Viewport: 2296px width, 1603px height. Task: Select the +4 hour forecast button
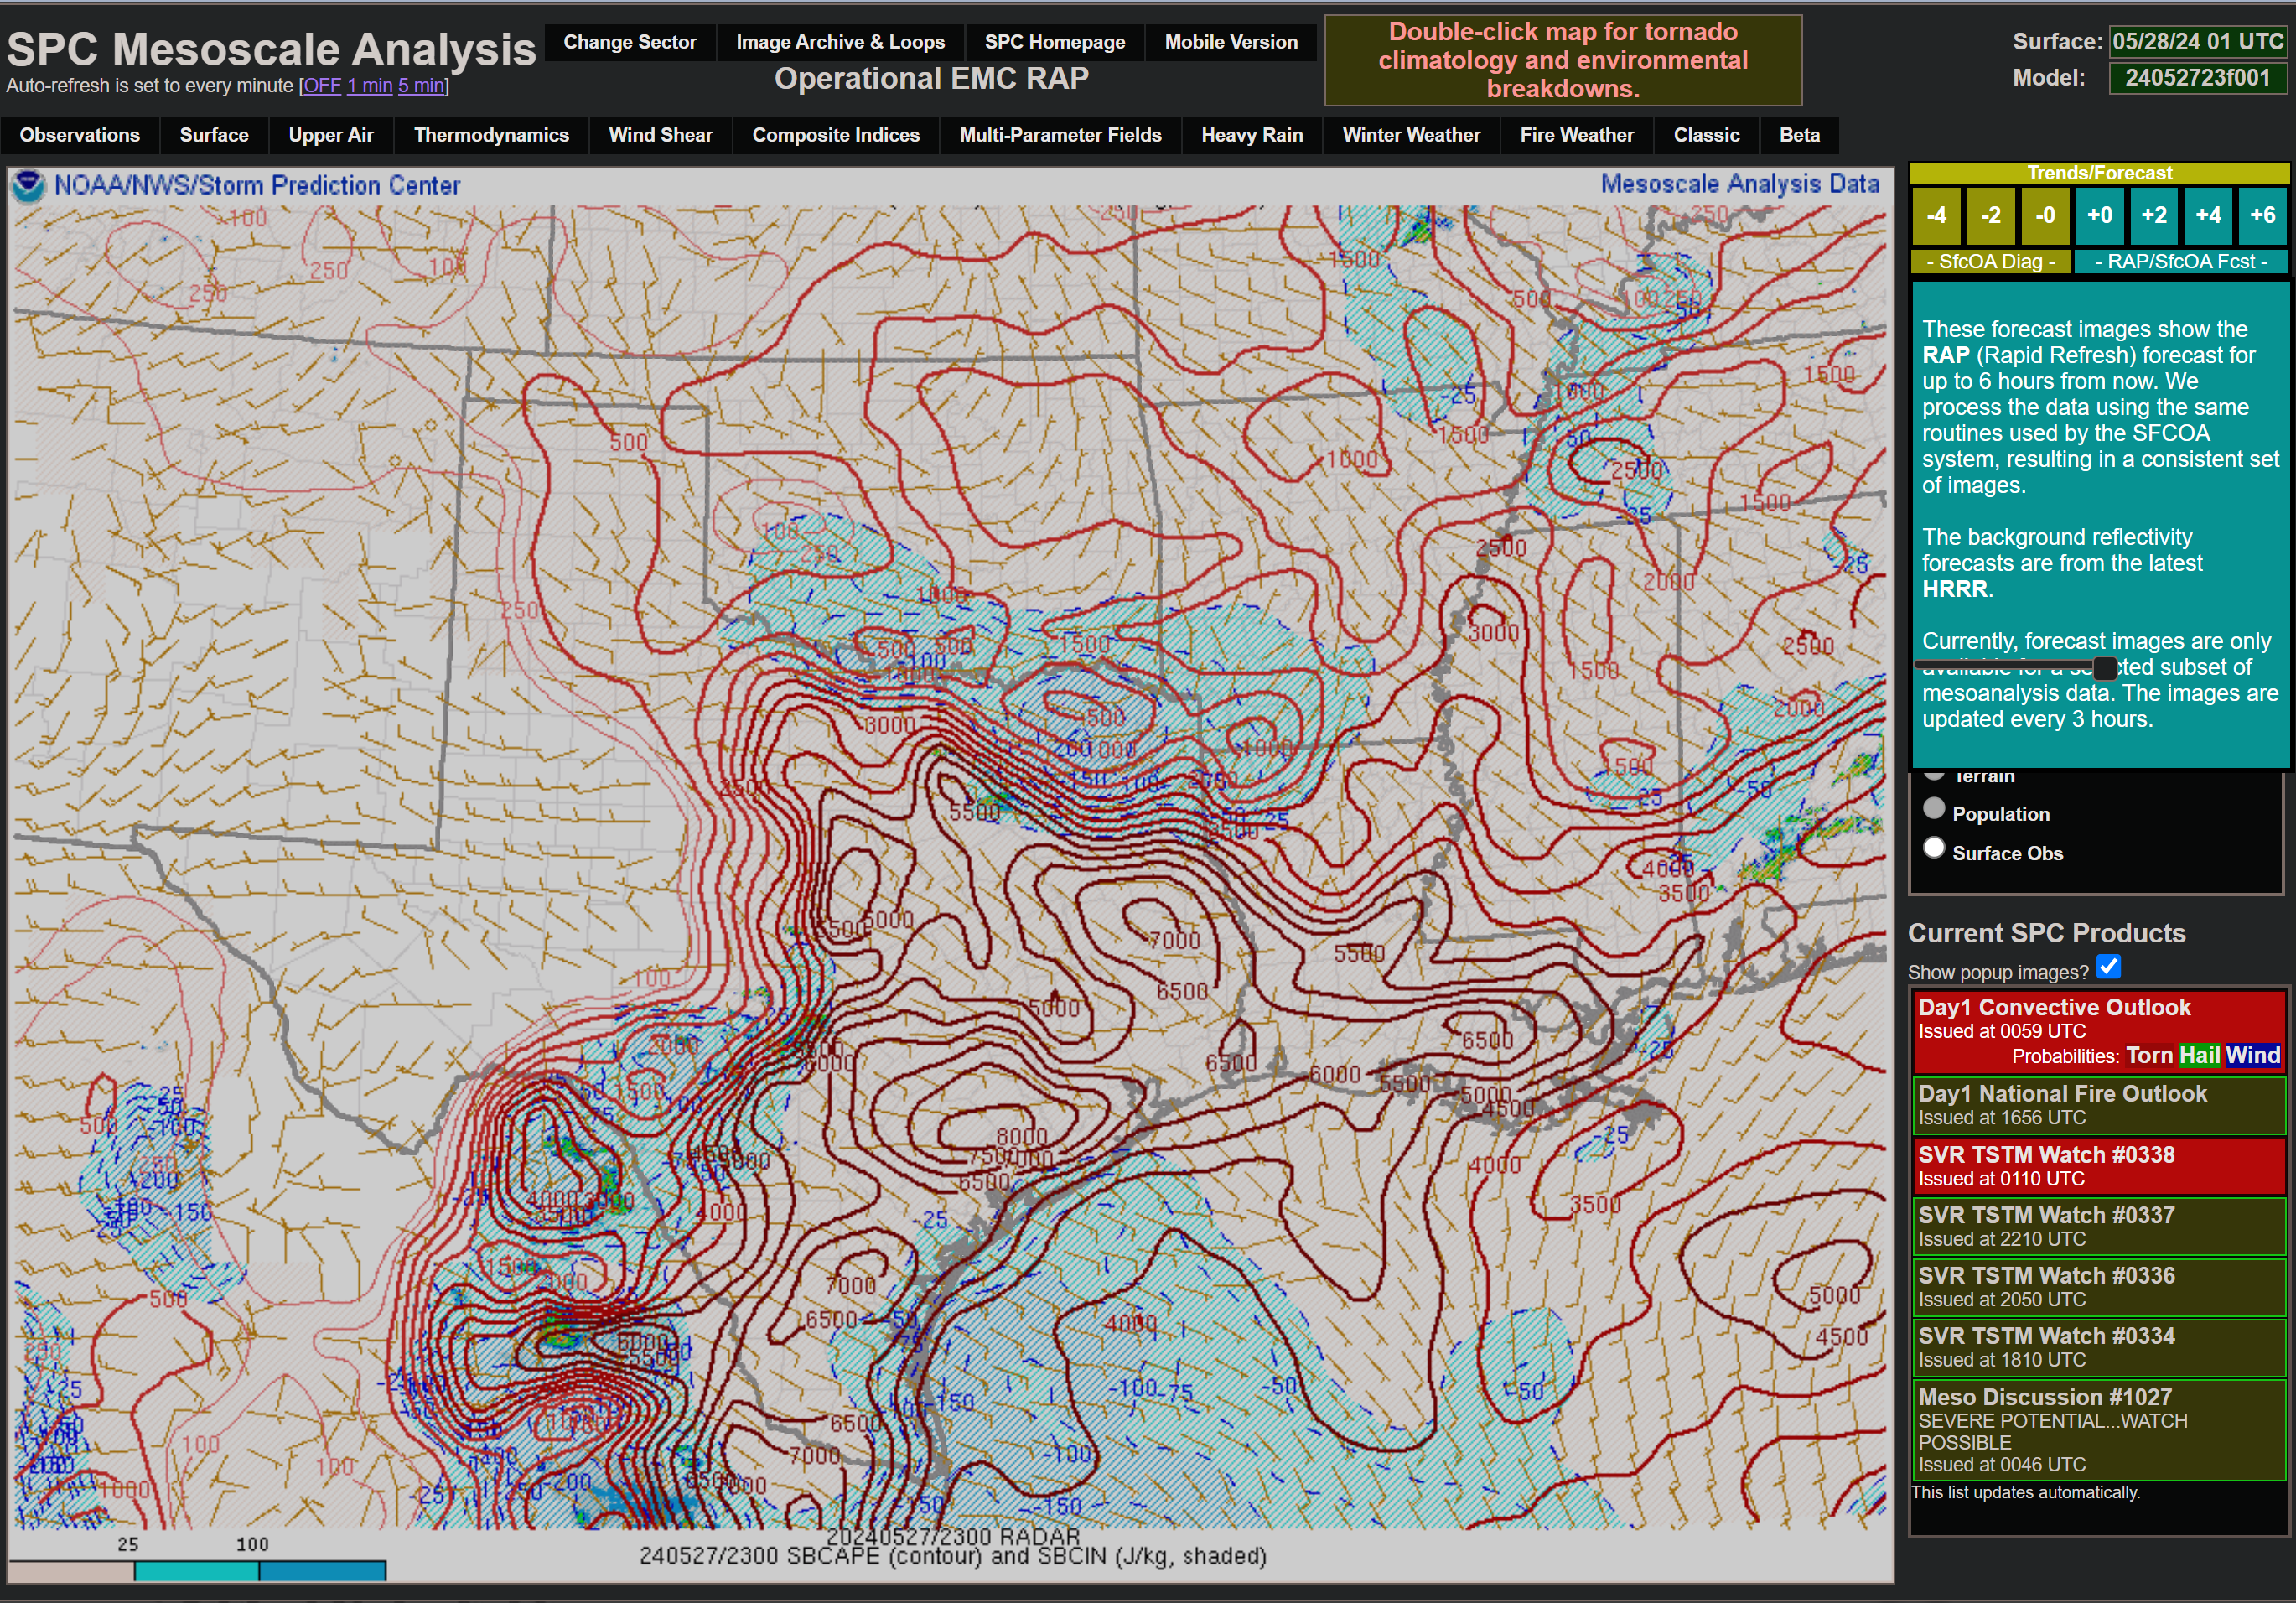coord(2208,216)
